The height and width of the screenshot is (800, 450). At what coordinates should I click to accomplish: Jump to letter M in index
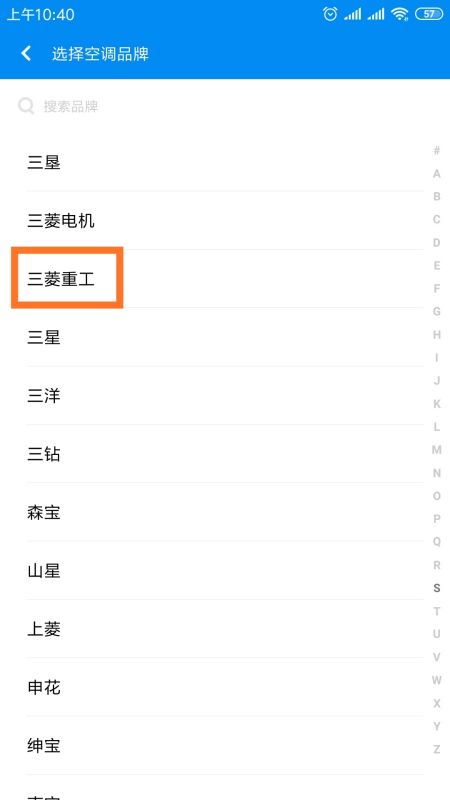(x=437, y=449)
